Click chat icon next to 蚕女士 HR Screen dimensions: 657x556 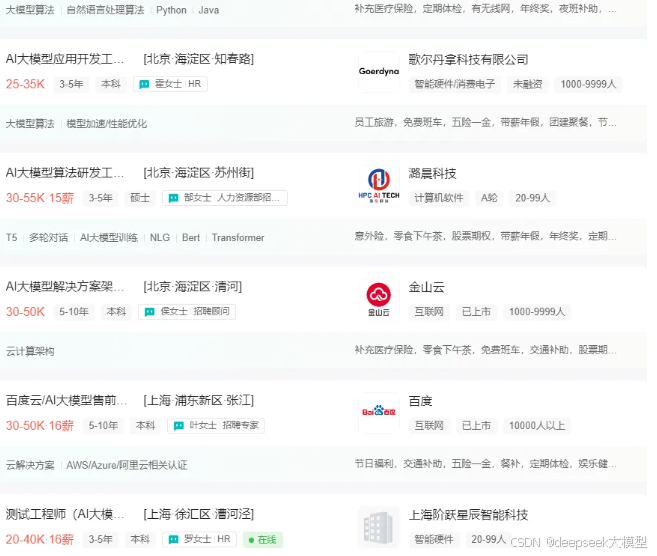(144, 84)
